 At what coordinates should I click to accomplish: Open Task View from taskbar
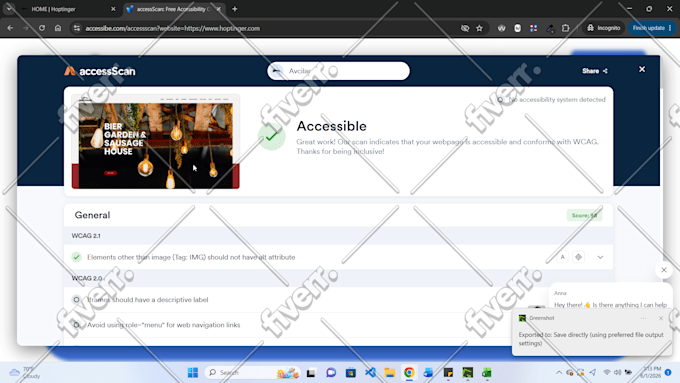click(x=311, y=373)
